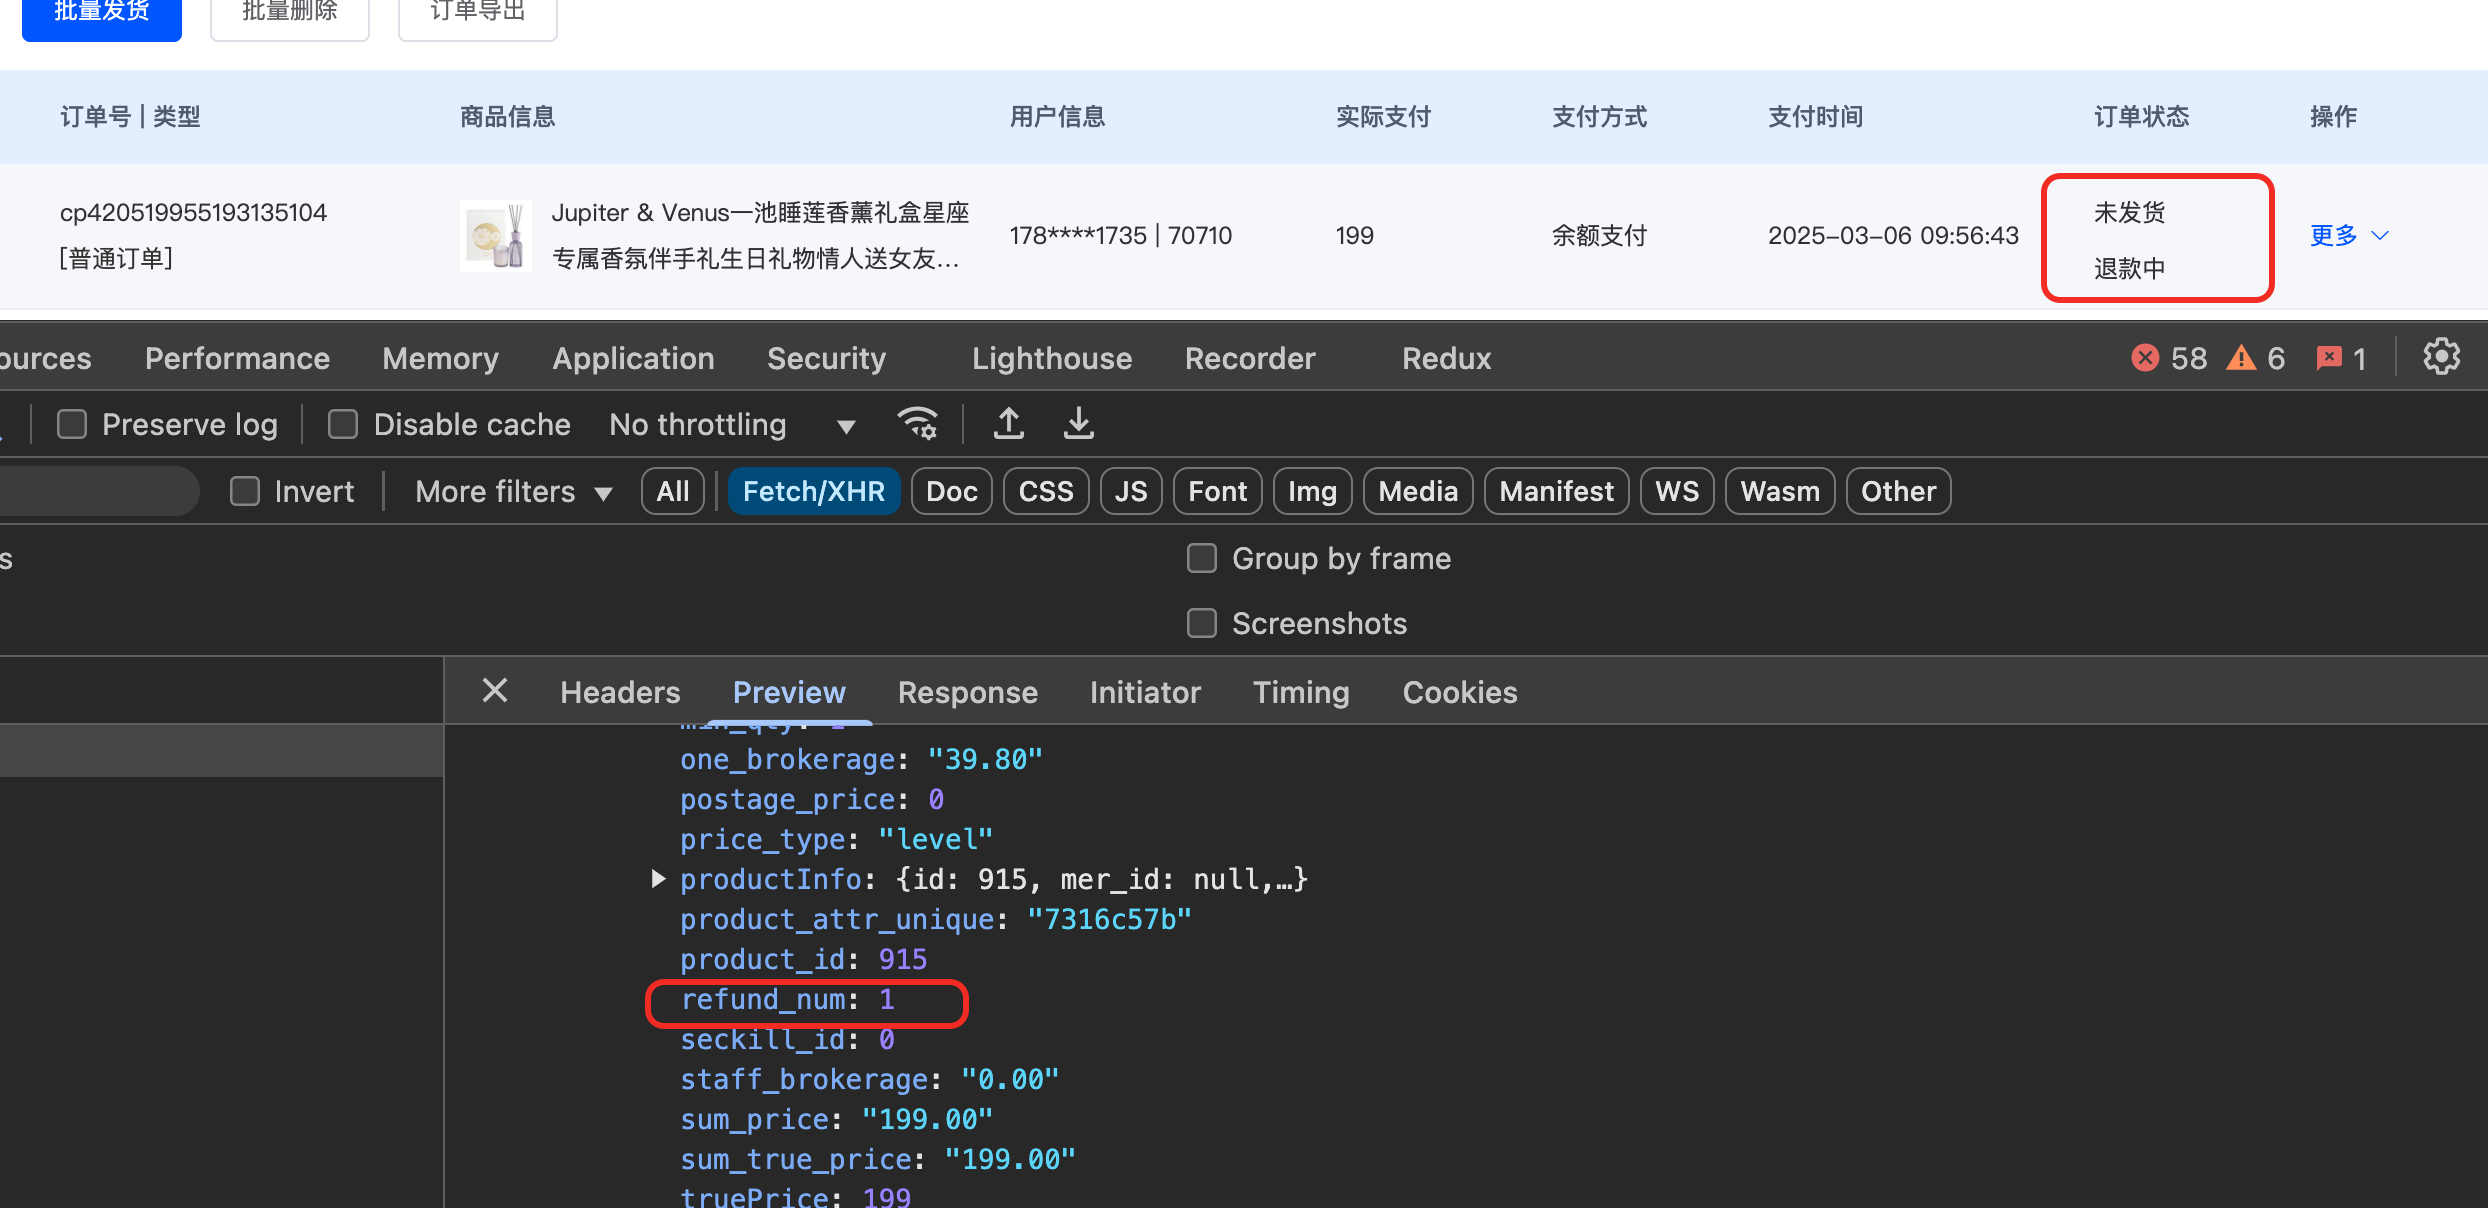
Task: Select the highlighted request row
Action: click(221, 750)
